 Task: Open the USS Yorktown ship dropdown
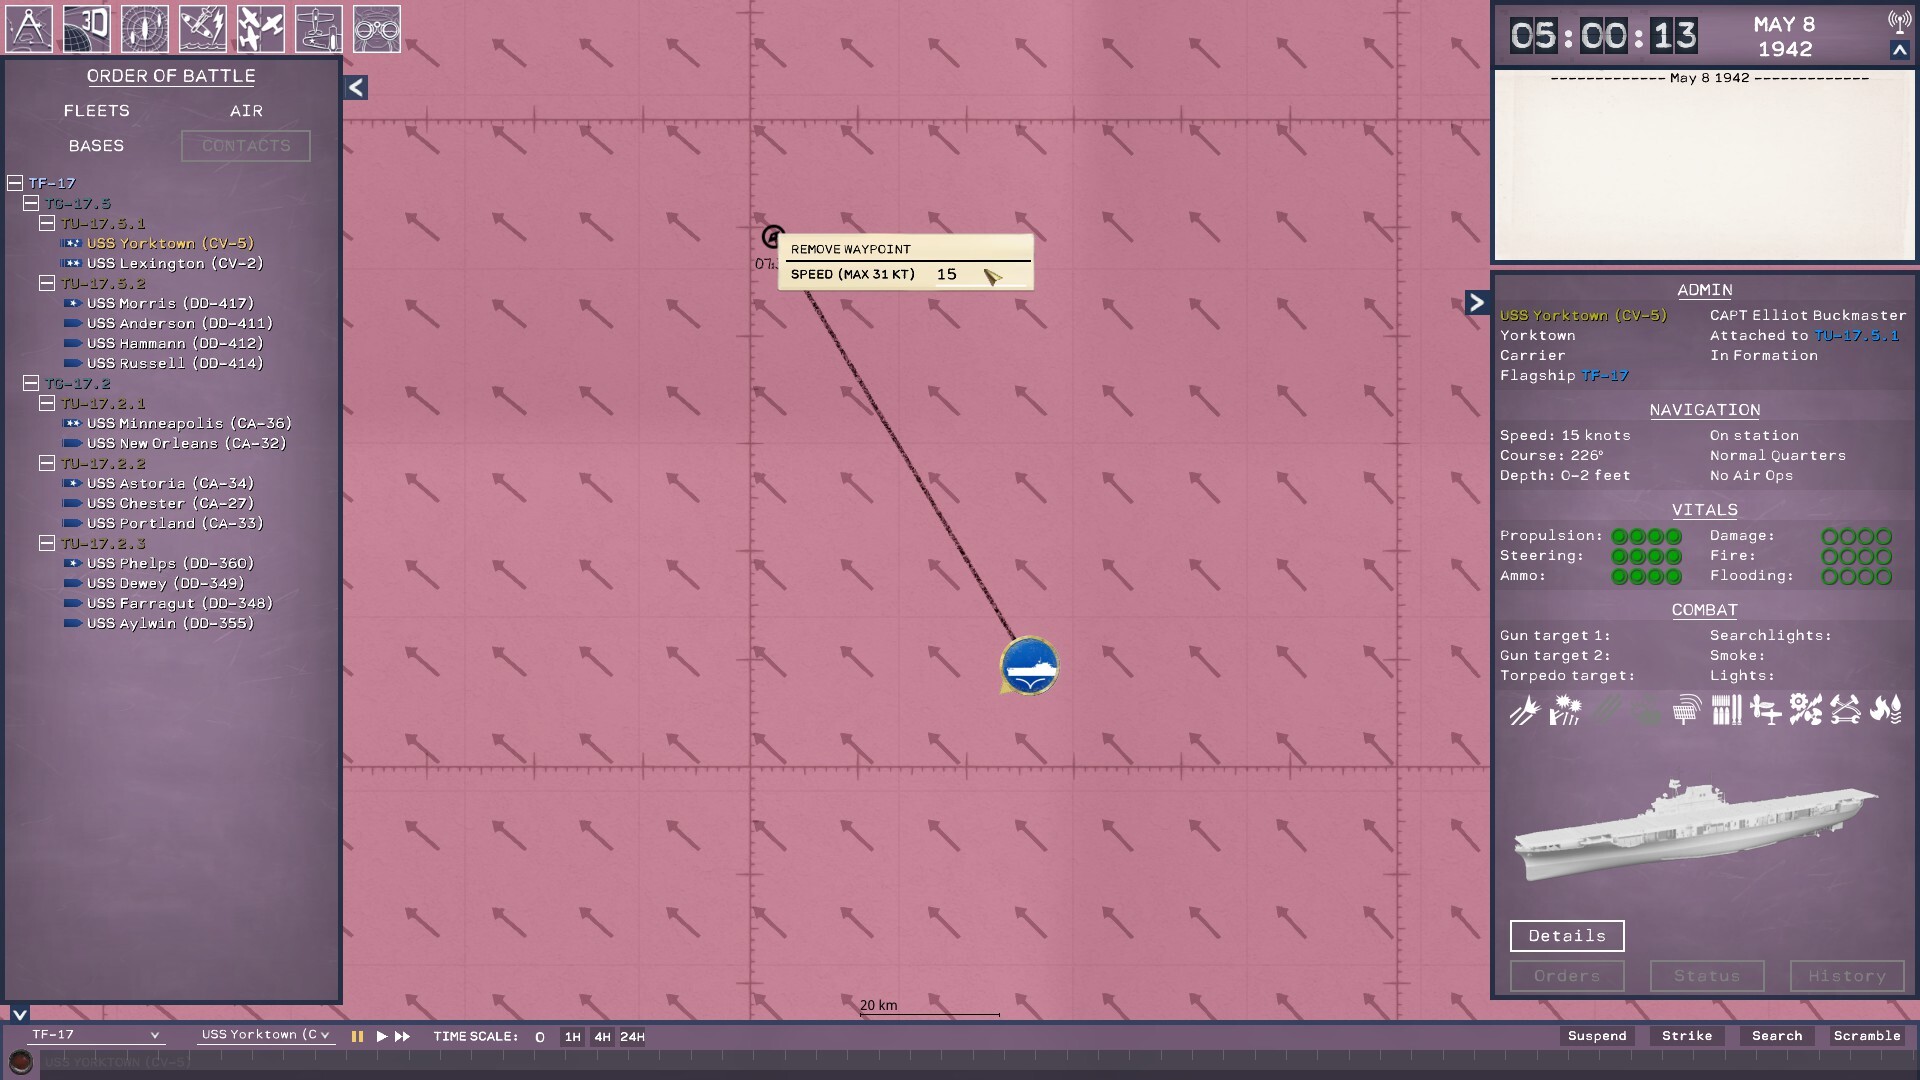265,1035
